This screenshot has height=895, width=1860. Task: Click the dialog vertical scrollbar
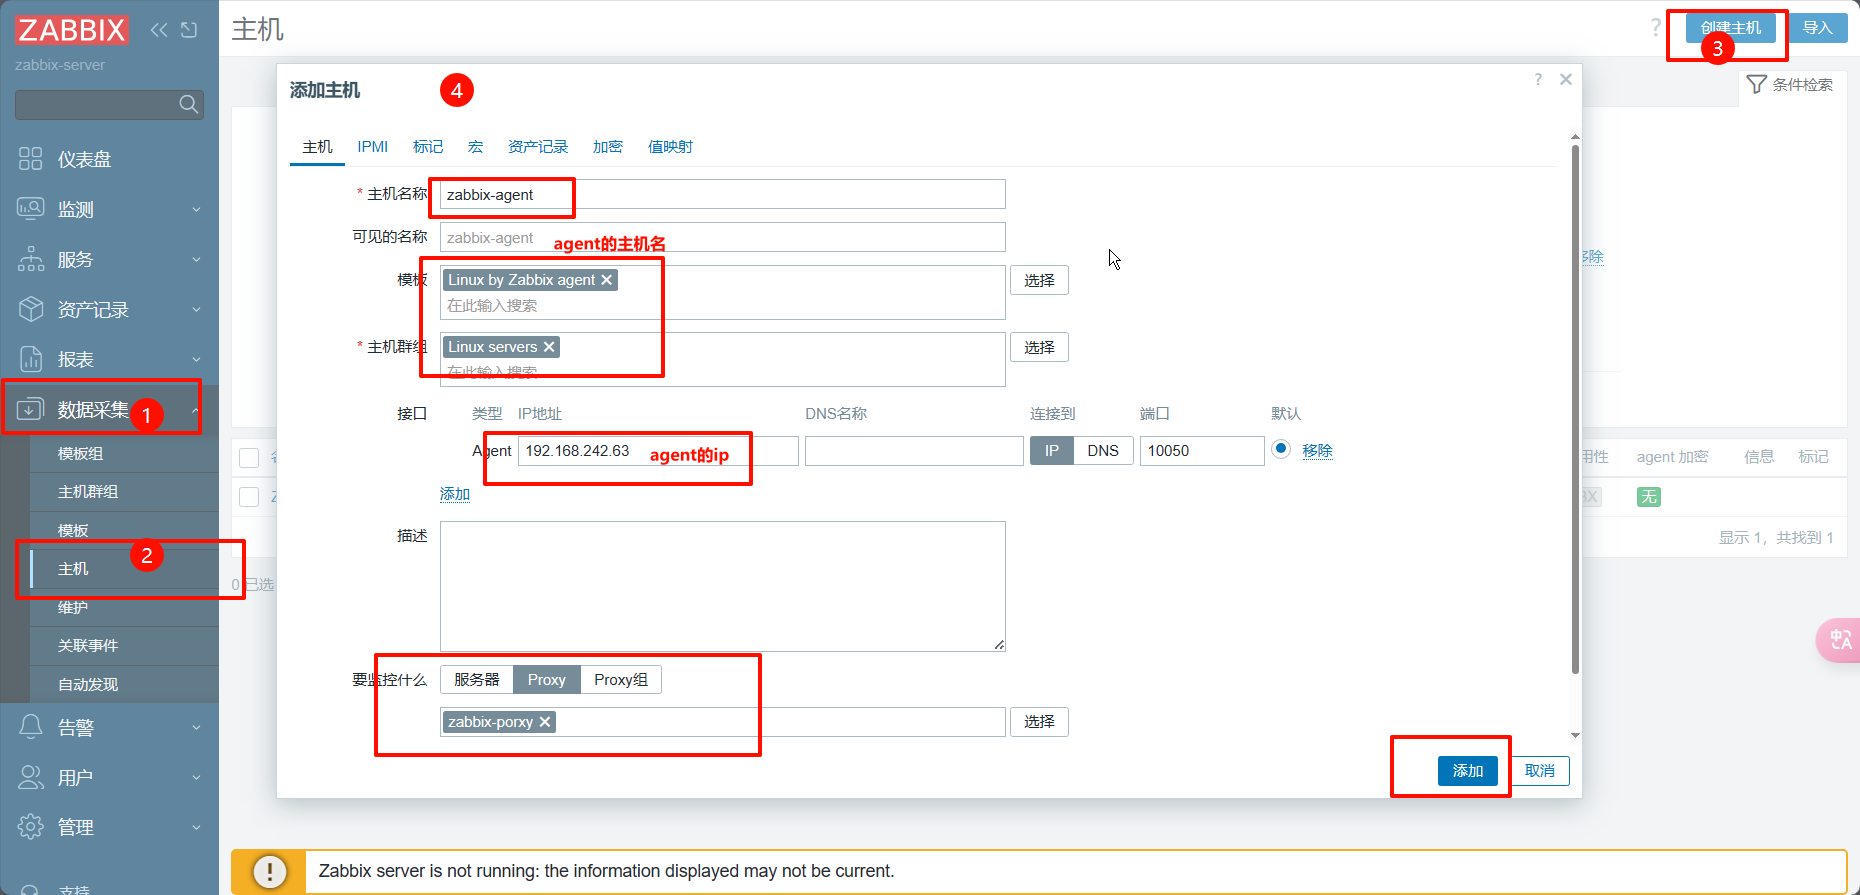point(1575,410)
